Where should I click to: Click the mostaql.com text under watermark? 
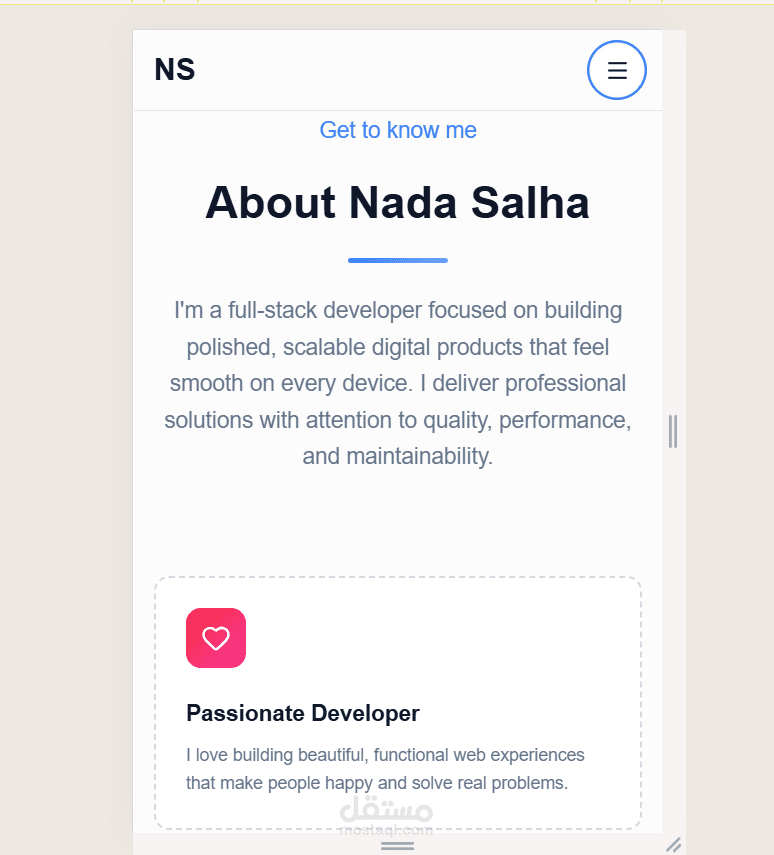(x=386, y=829)
